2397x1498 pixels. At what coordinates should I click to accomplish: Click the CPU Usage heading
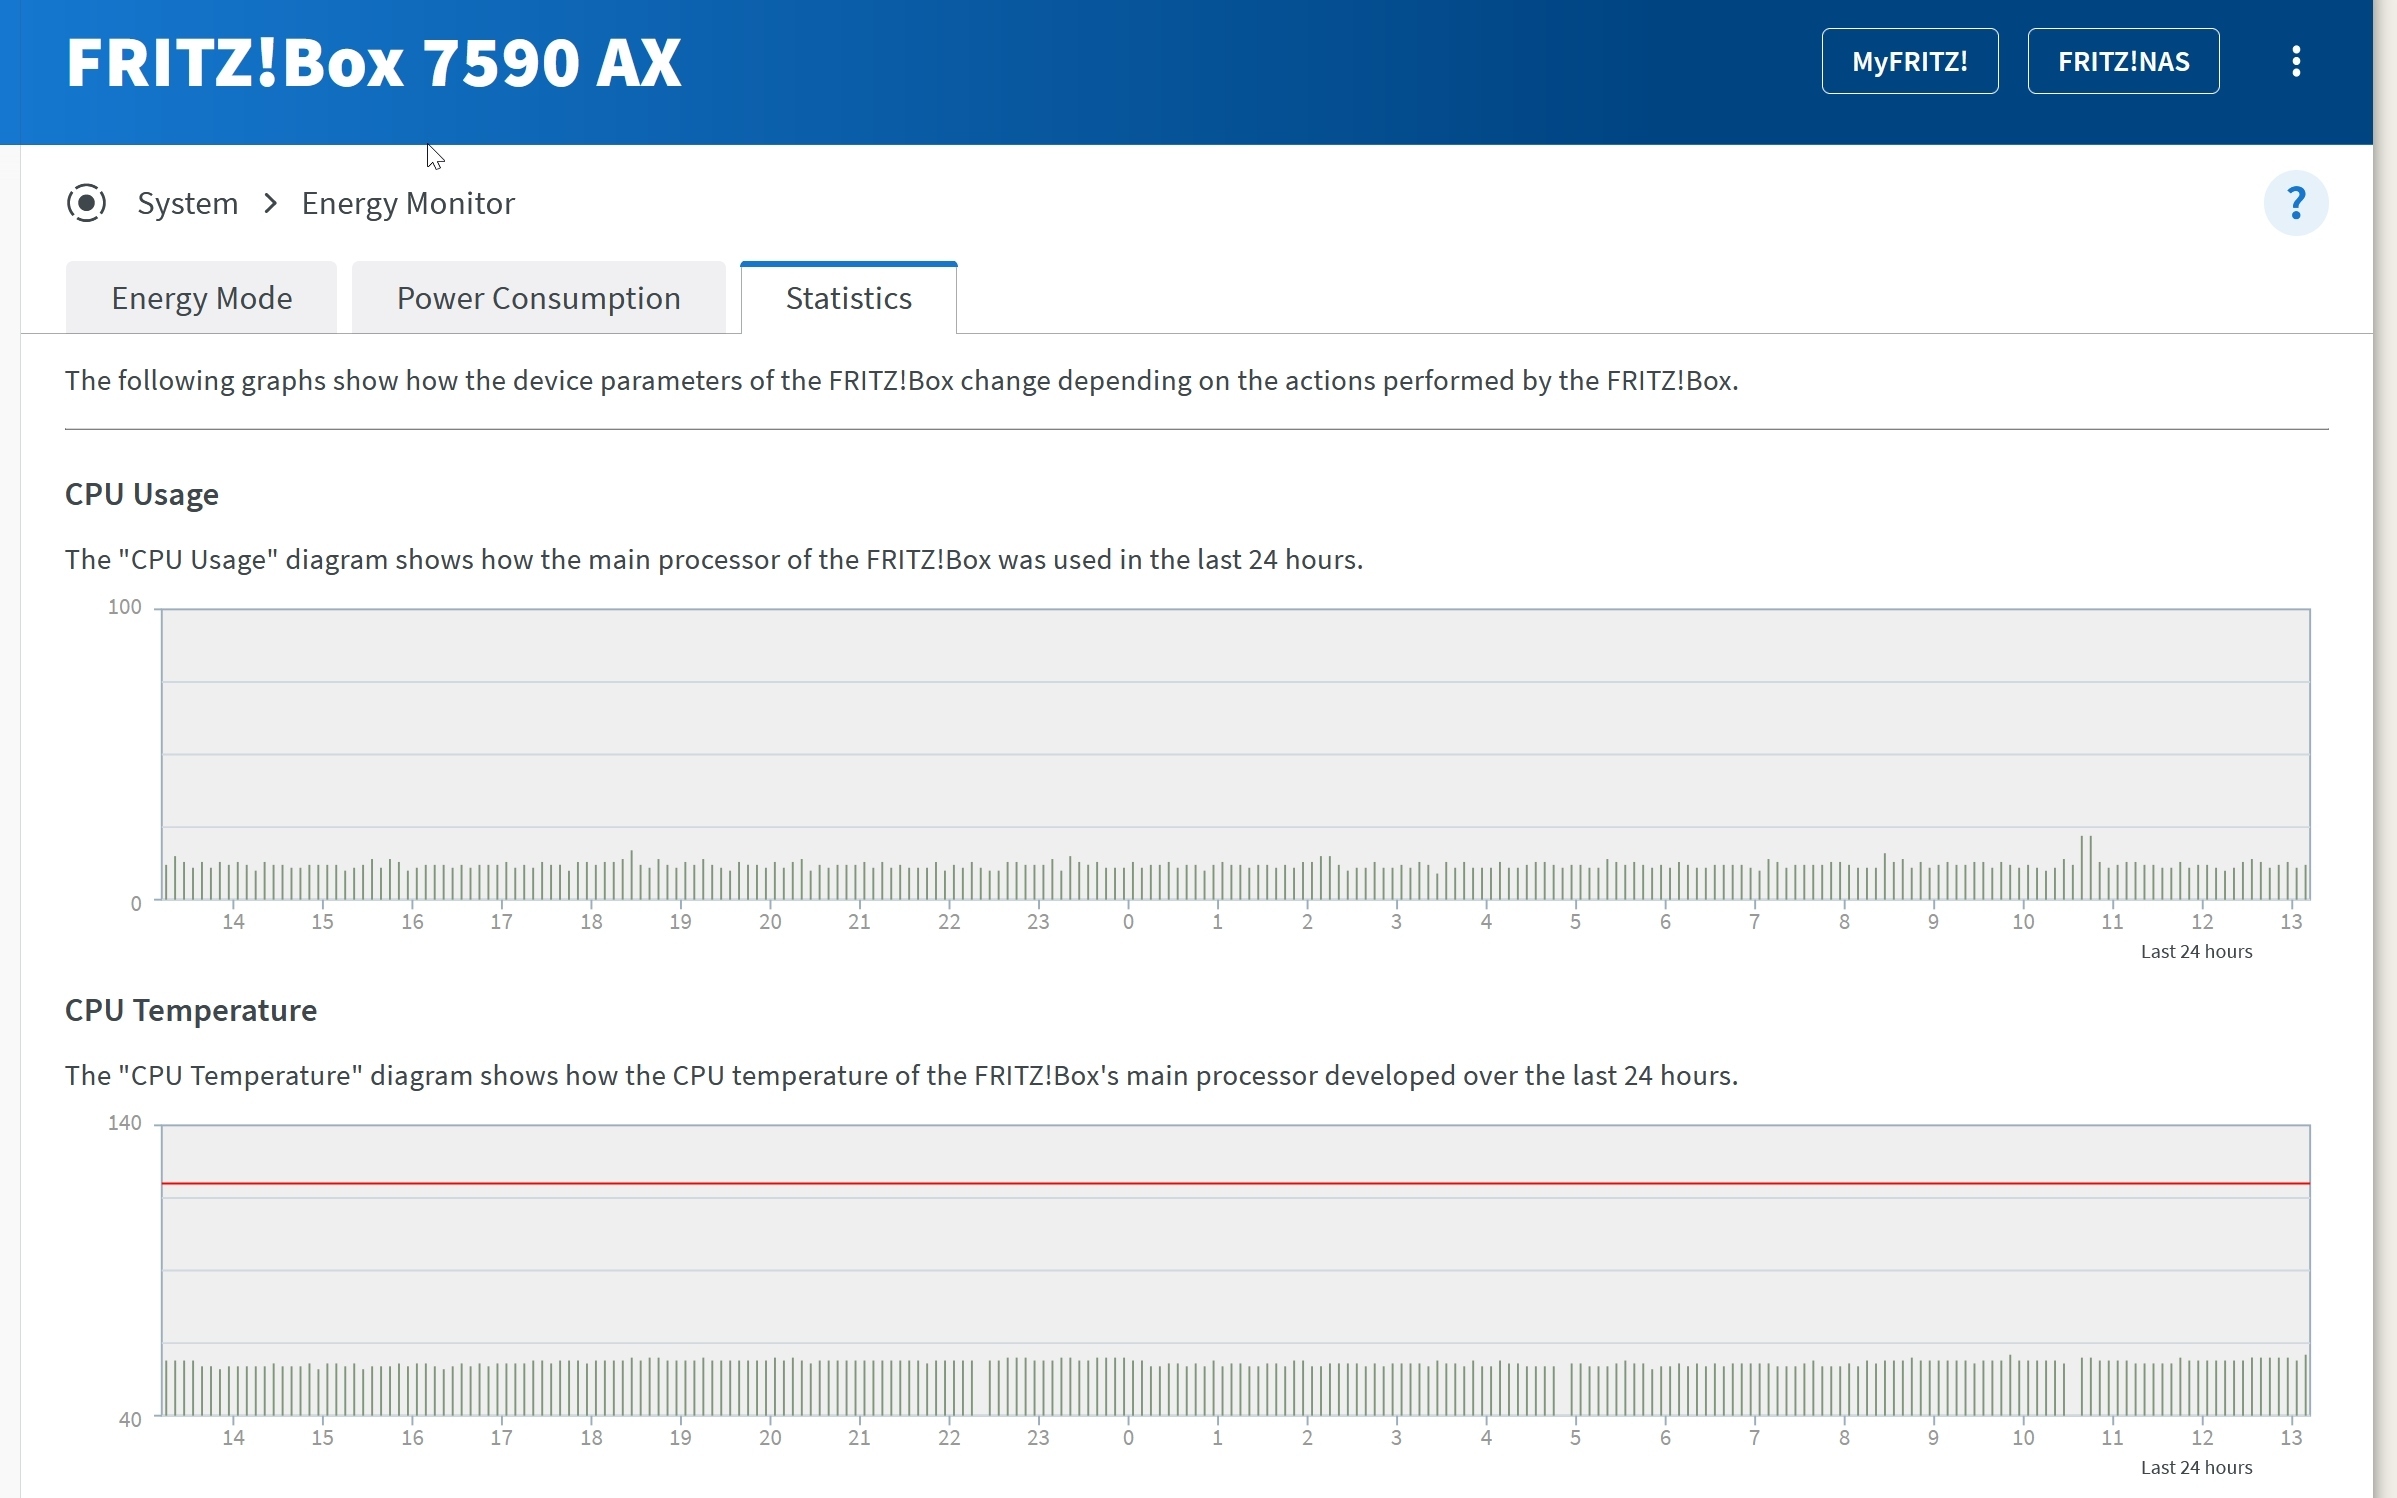pos(142,494)
